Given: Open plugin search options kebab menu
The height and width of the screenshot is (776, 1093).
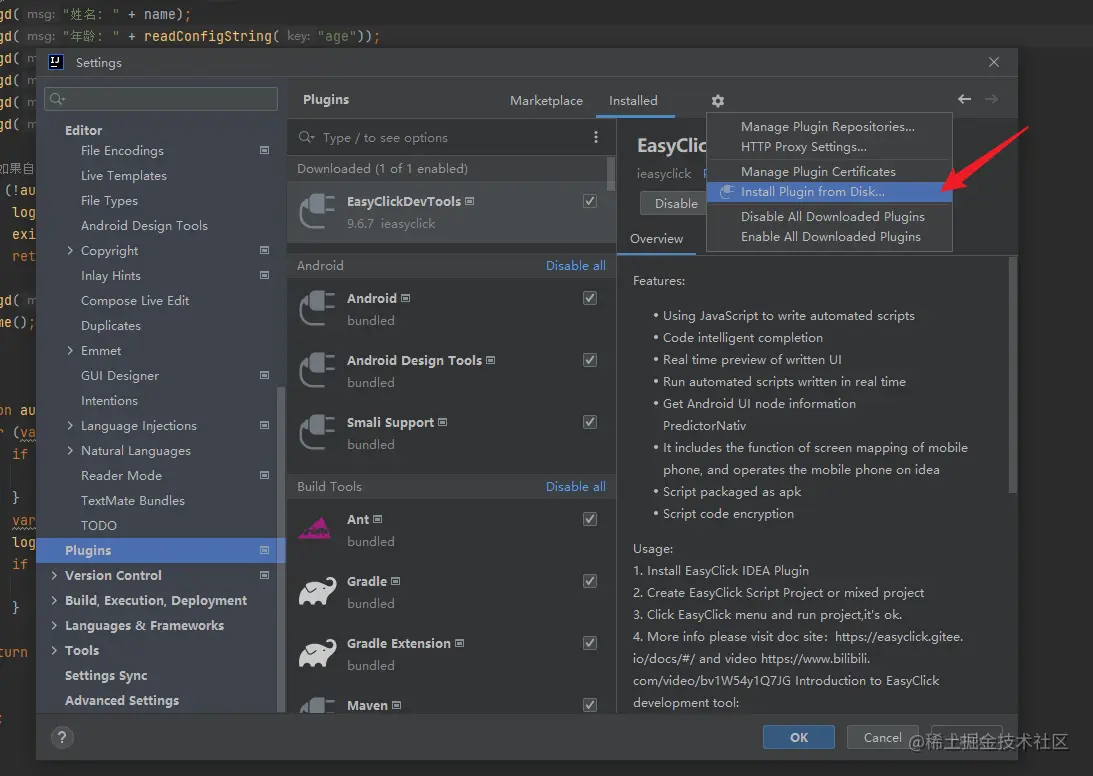Looking at the screenshot, I should click(596, 138).
